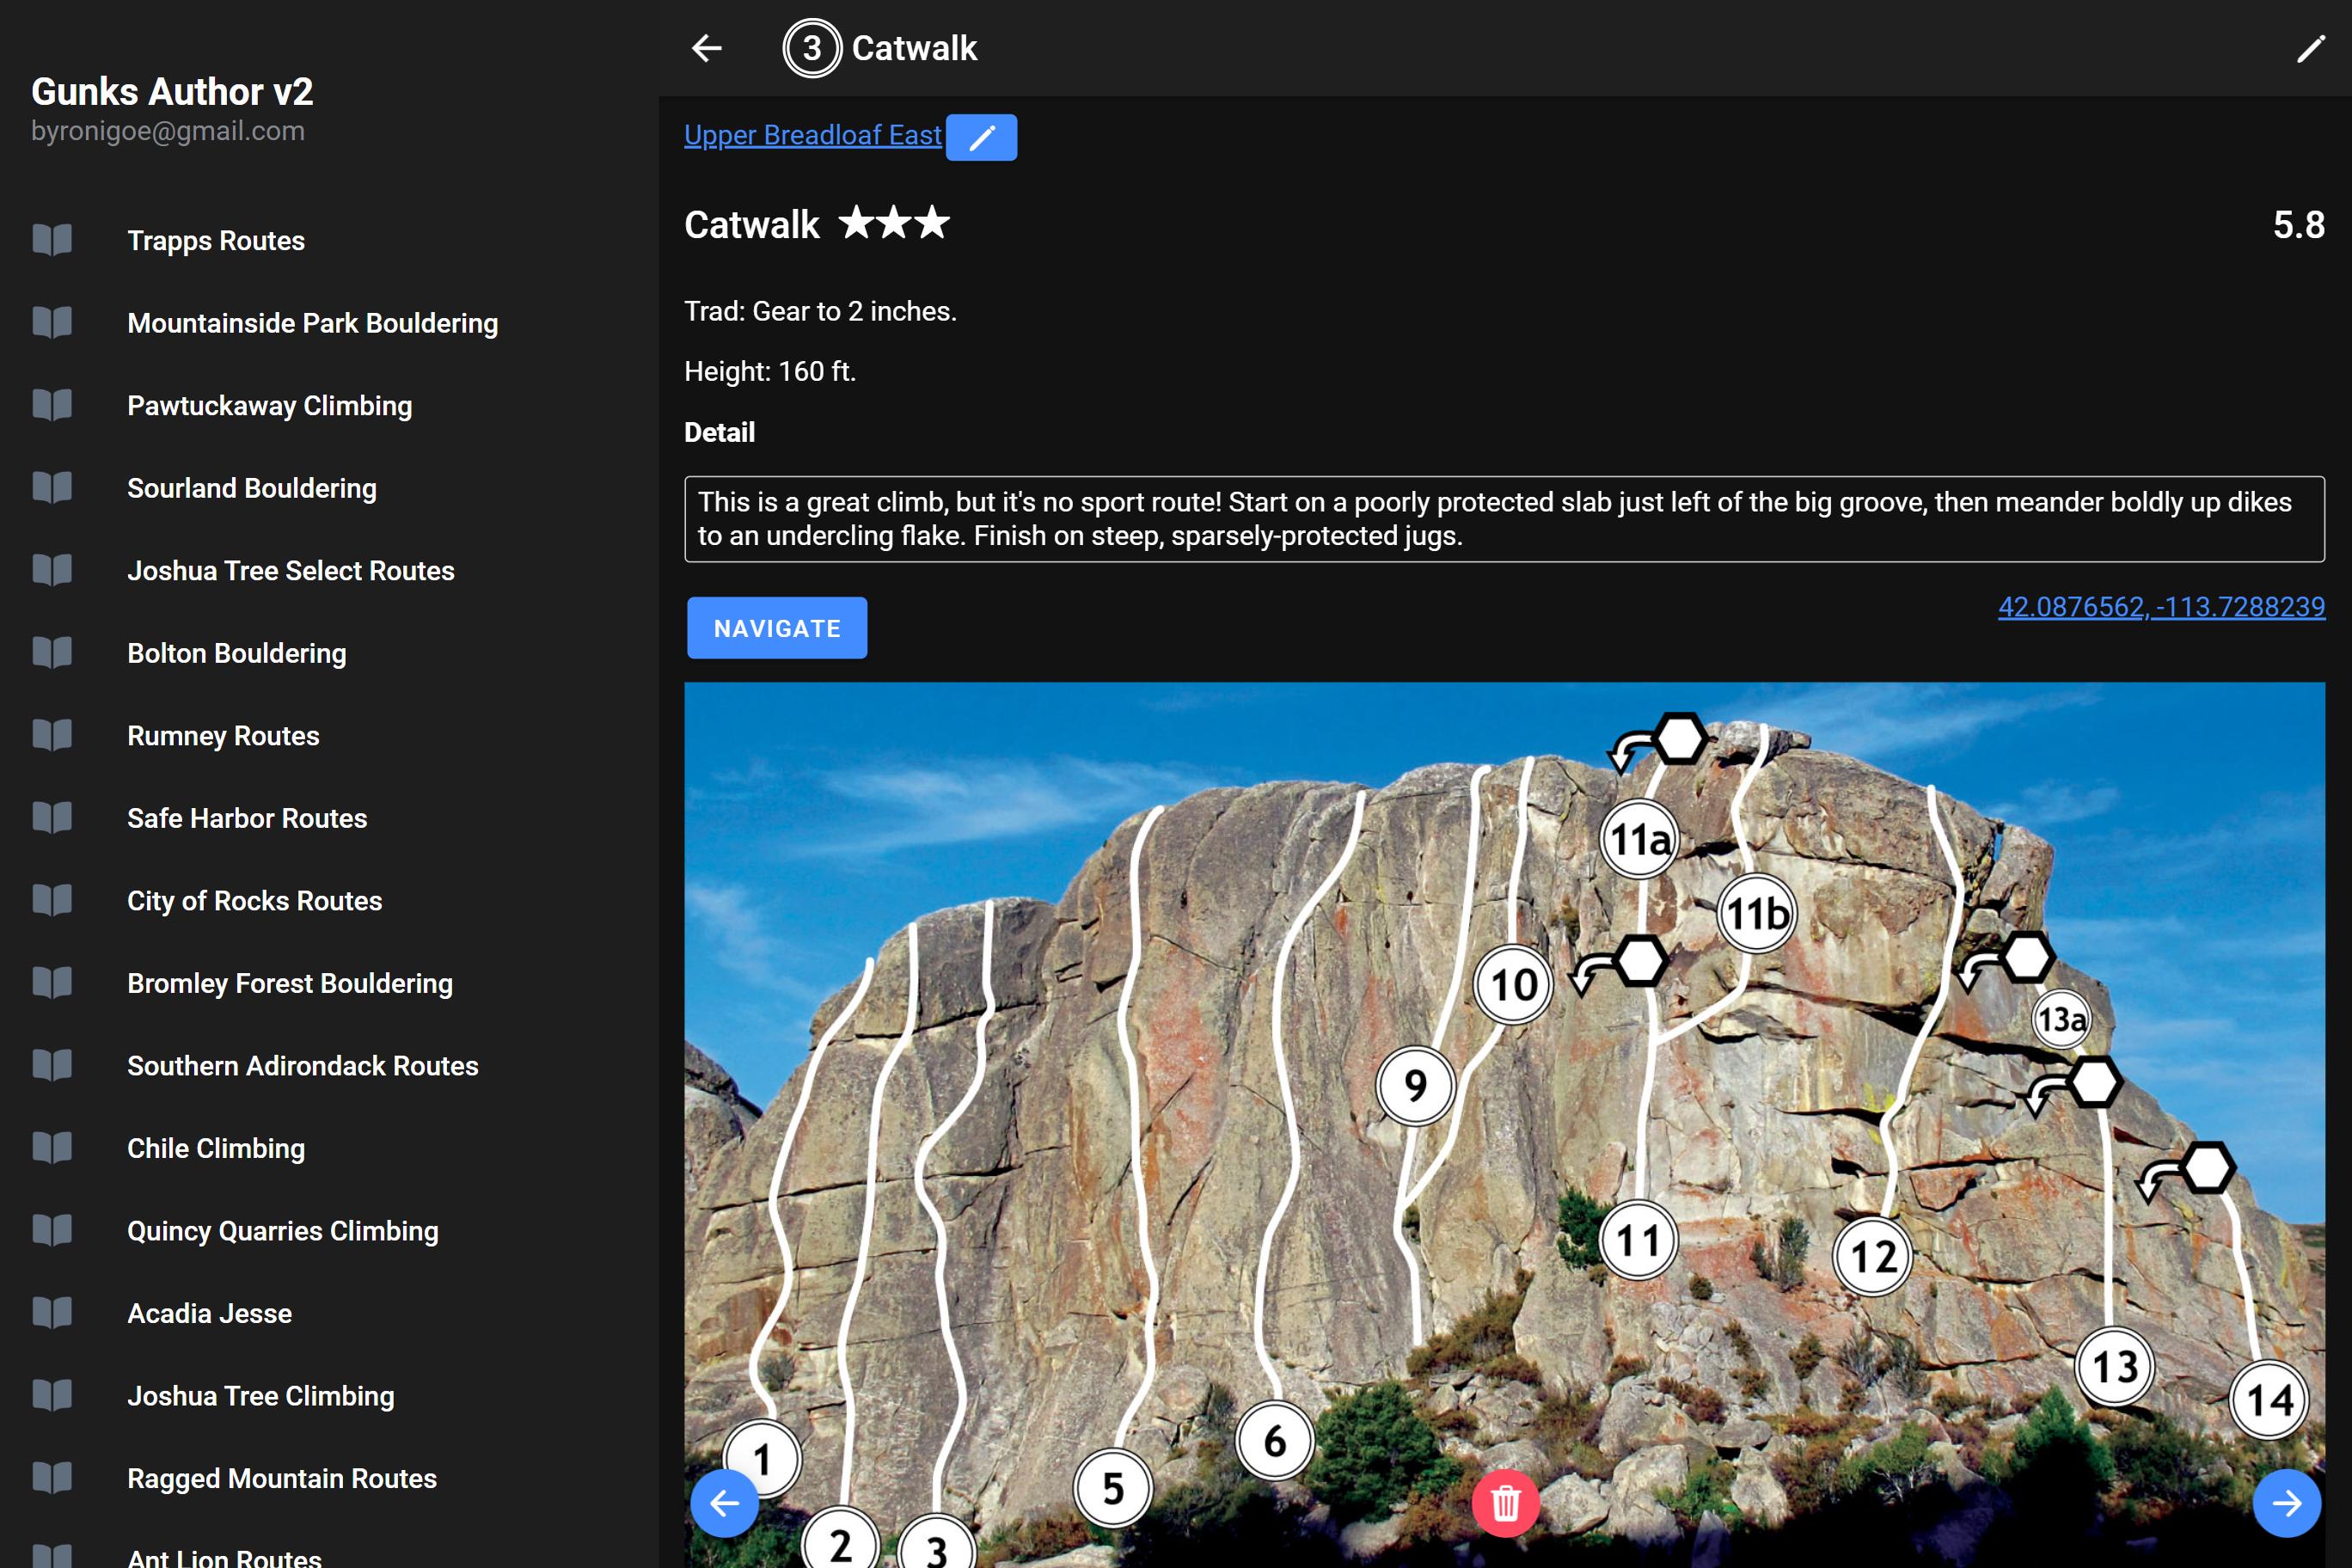Select route marker 11a on topo
This screenshot has height=1568, width=2352.
[1639, 839]
